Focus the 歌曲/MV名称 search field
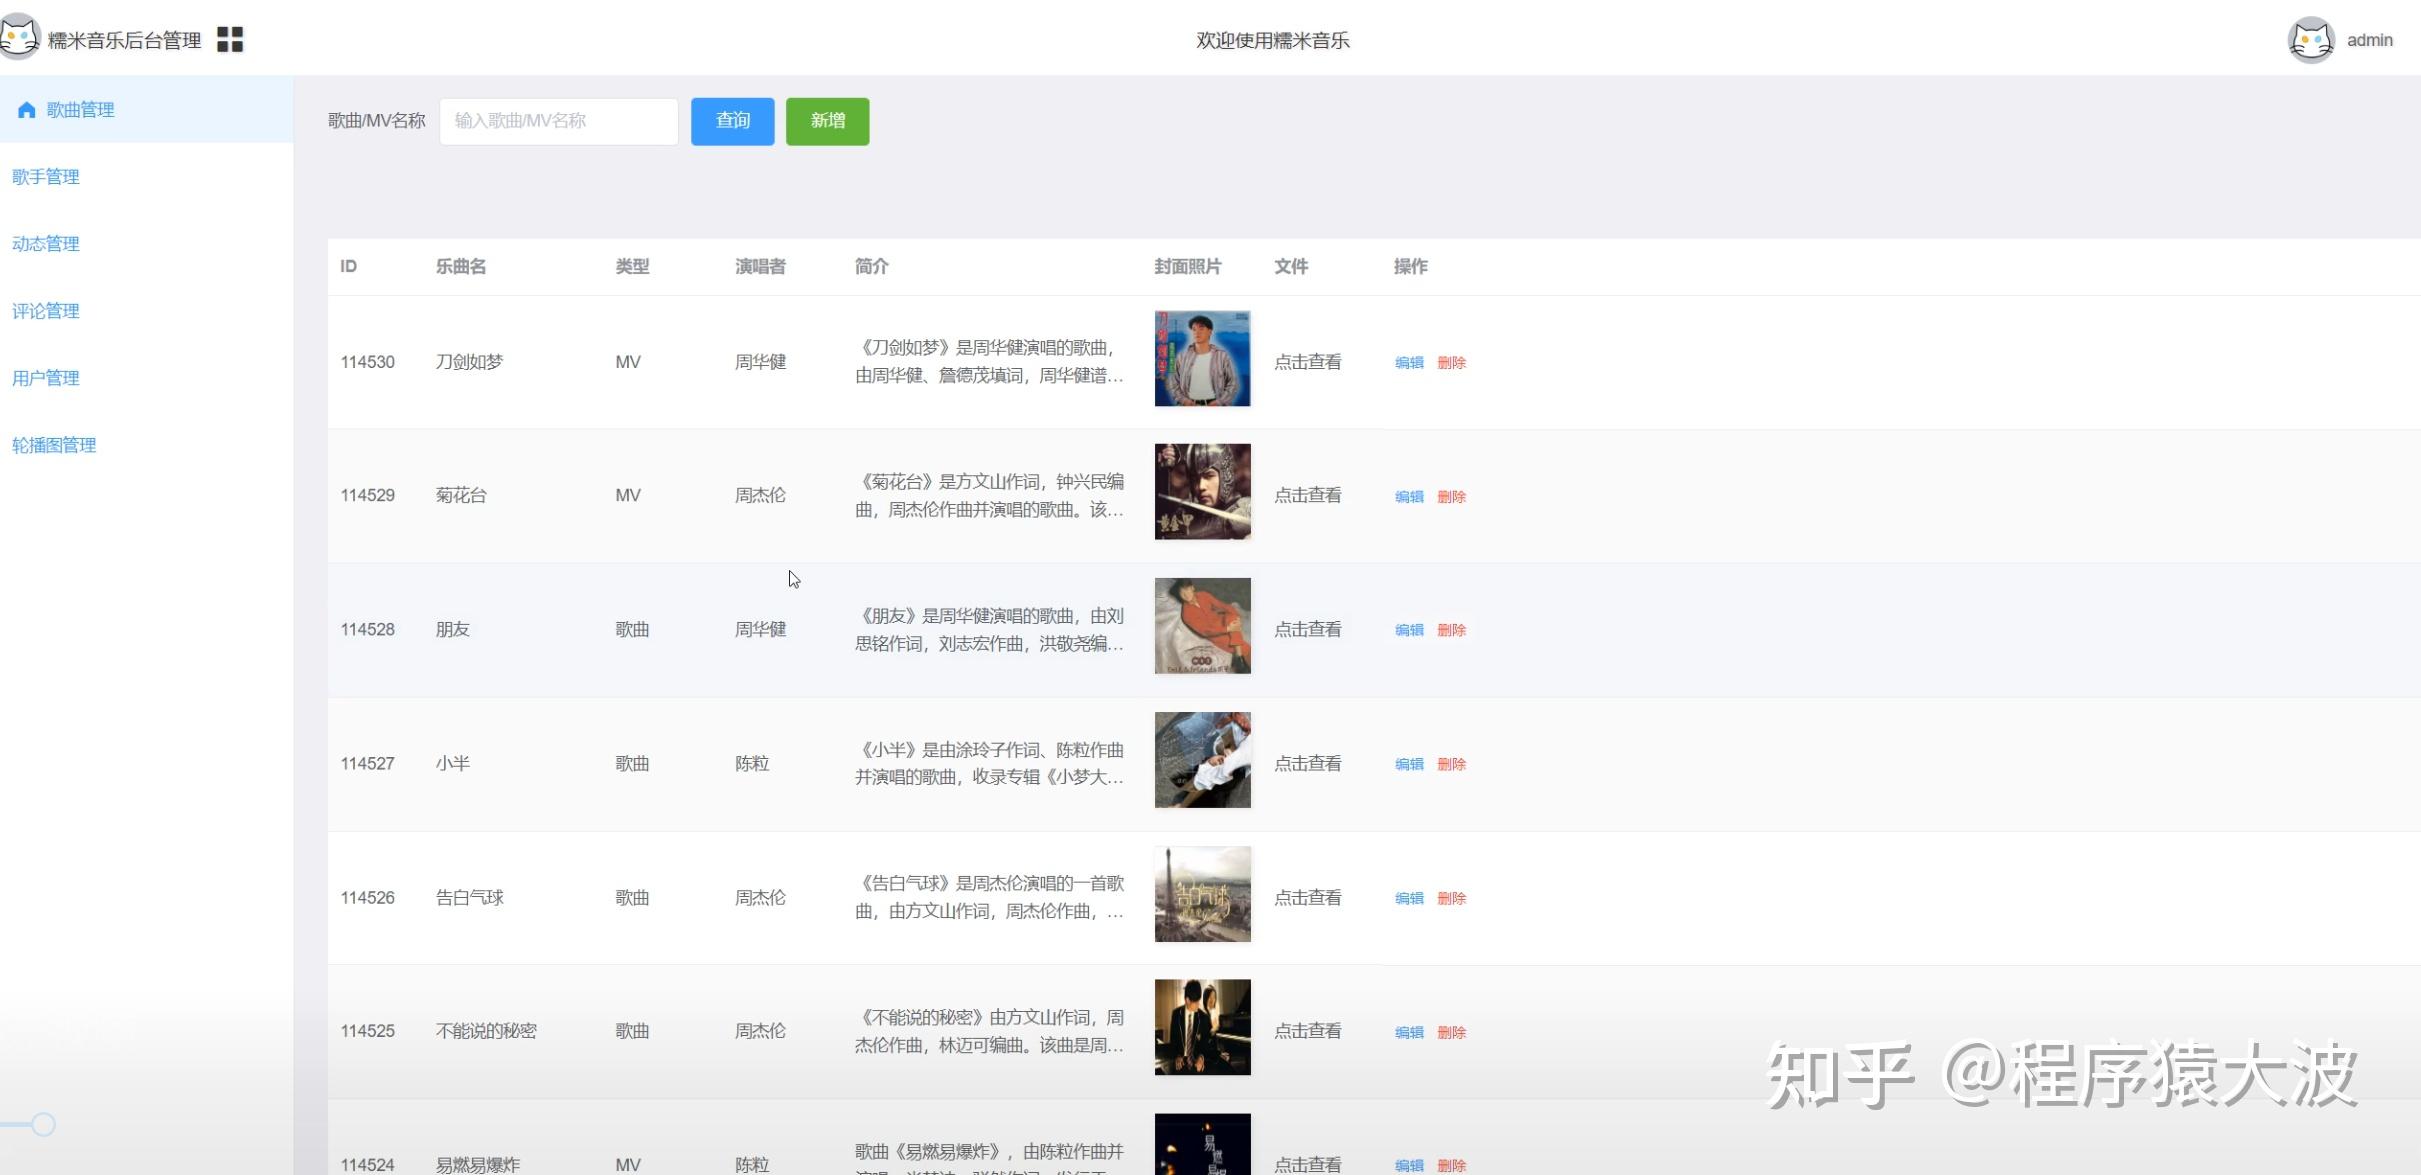The height and width of the screenshot is (1175, 2421). click(558, 121)
